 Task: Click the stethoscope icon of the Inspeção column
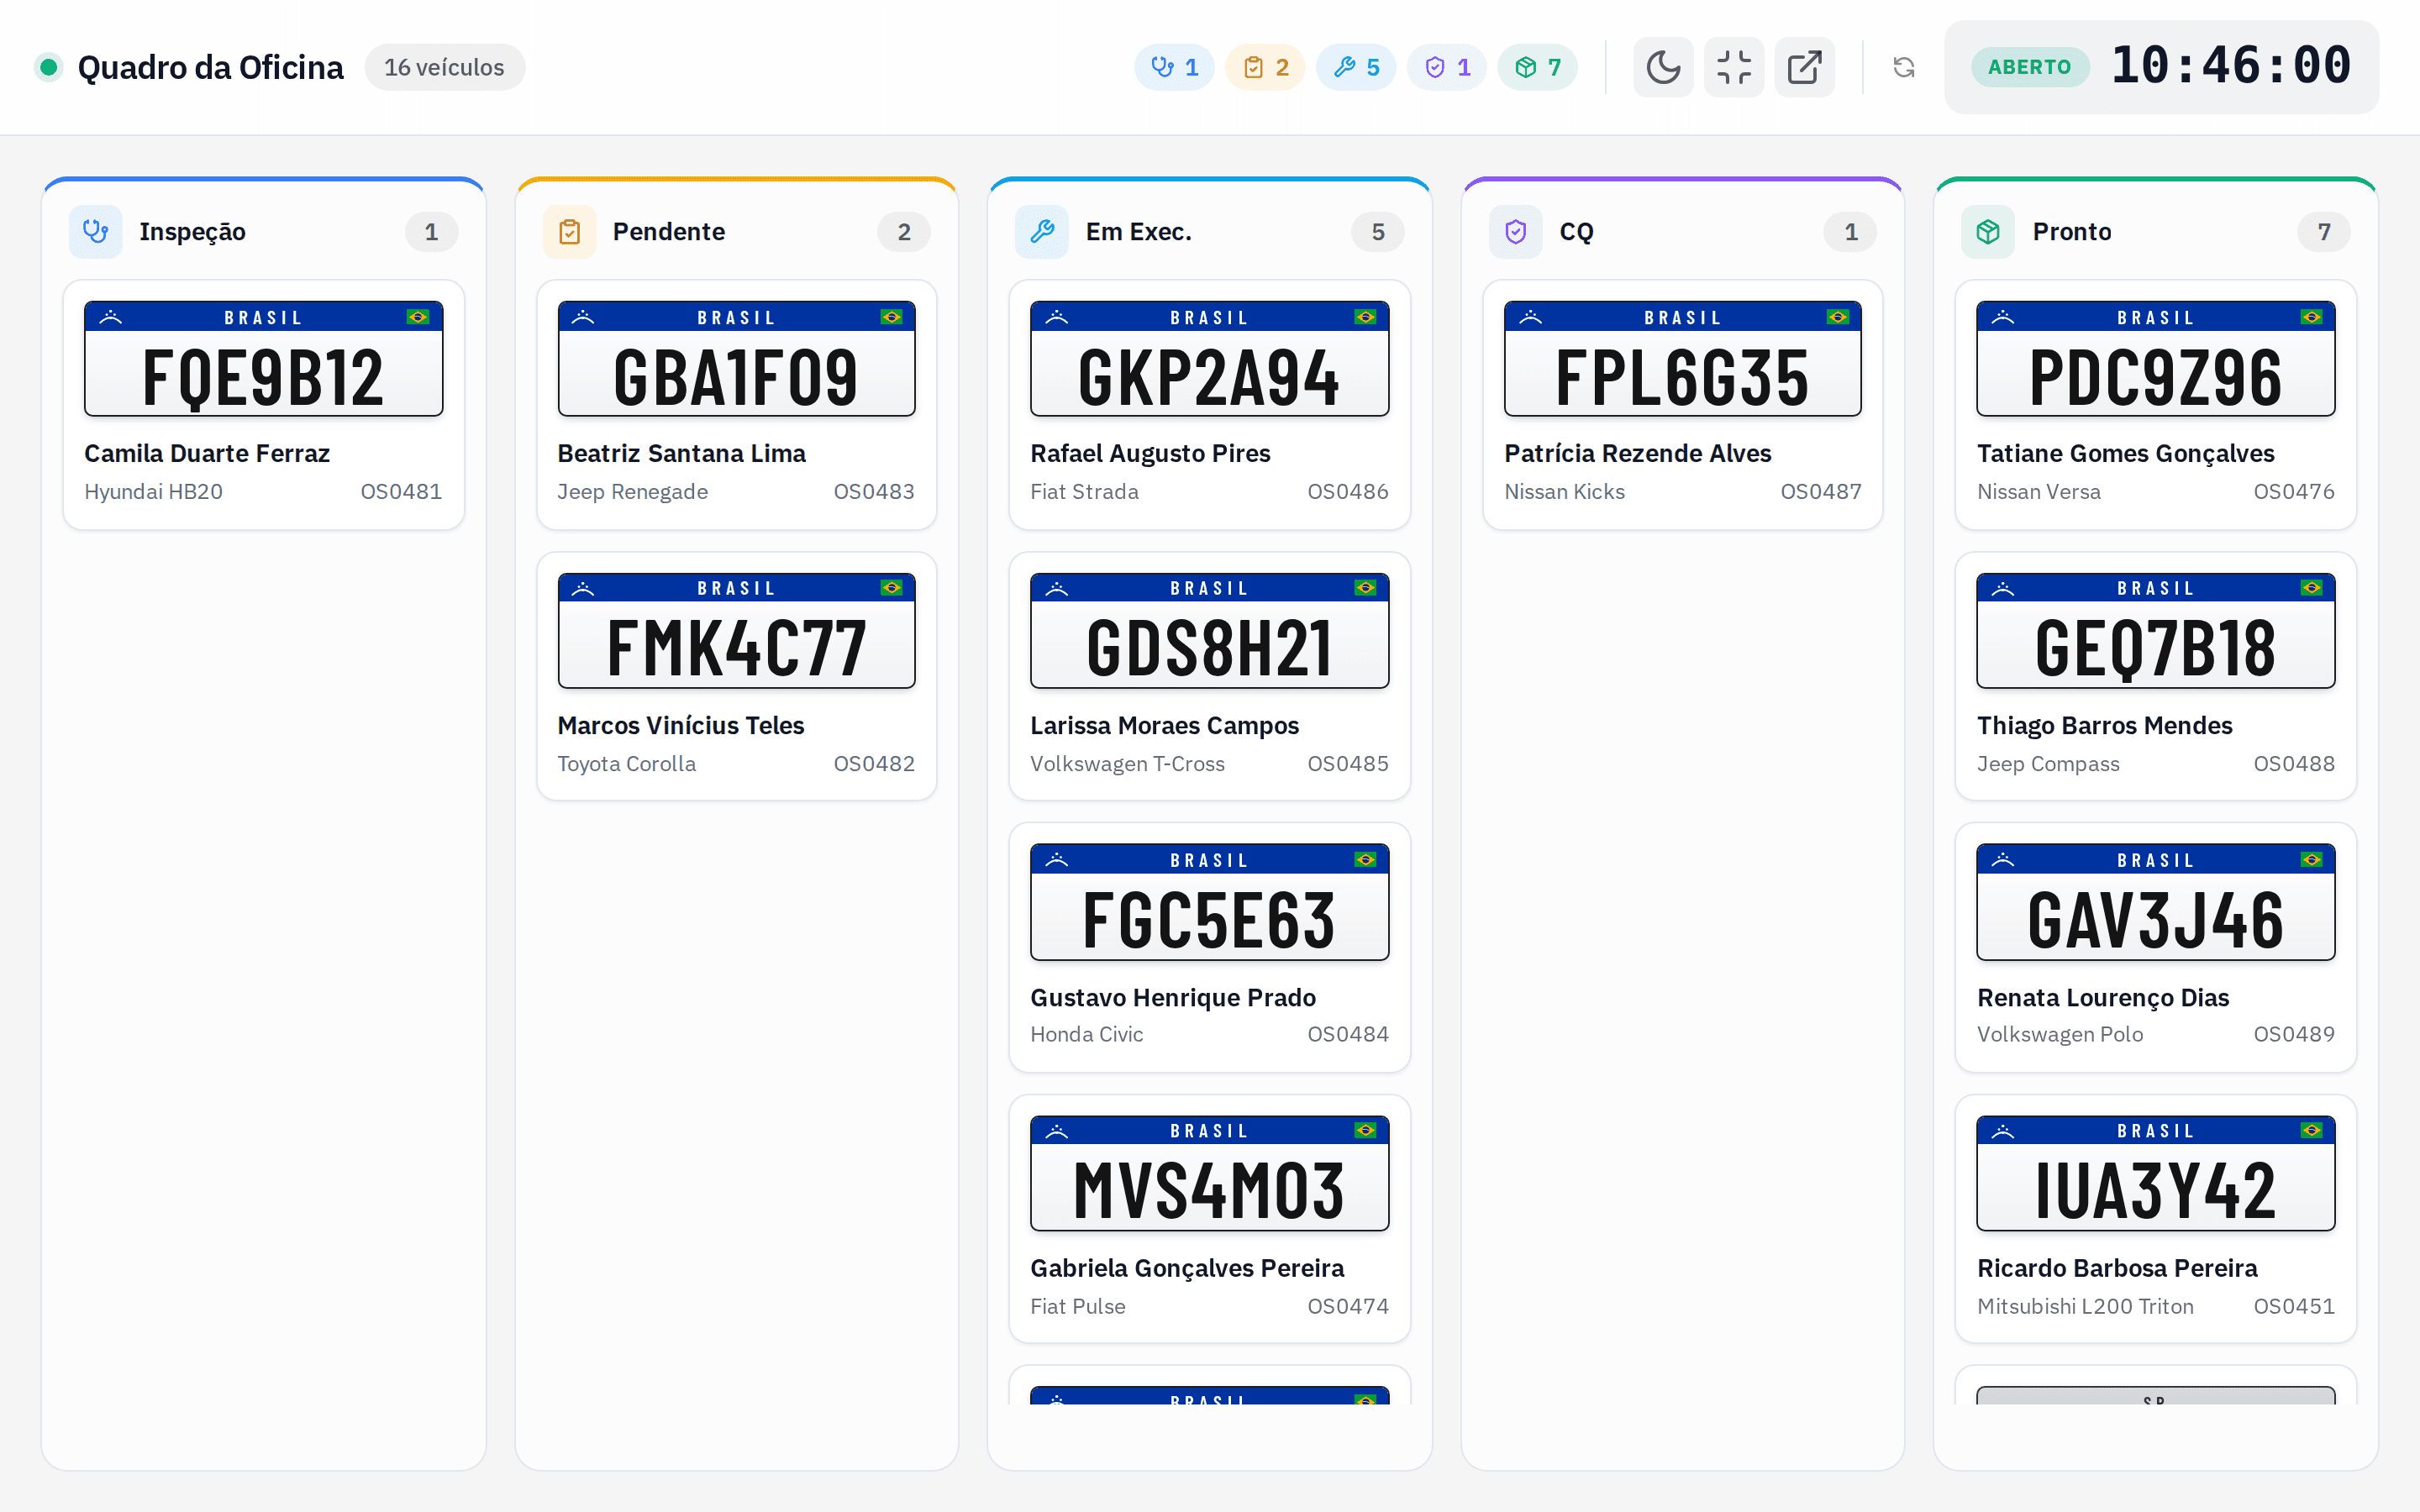click(x=96, y=232)
